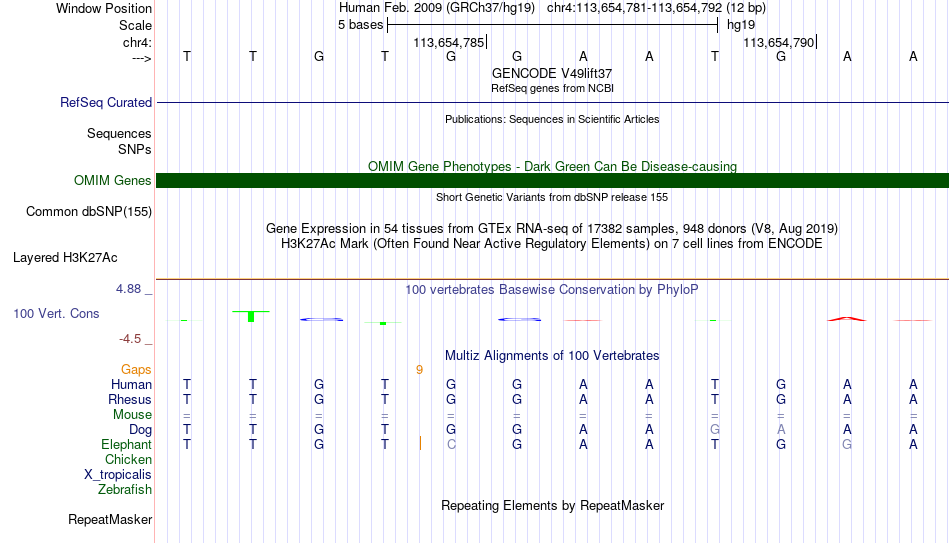The width and height of the screenshot is (950, 543).
Task: Open the GTEx Gene Expression track title
Action: pyautogui.click(x=552, y=228)
